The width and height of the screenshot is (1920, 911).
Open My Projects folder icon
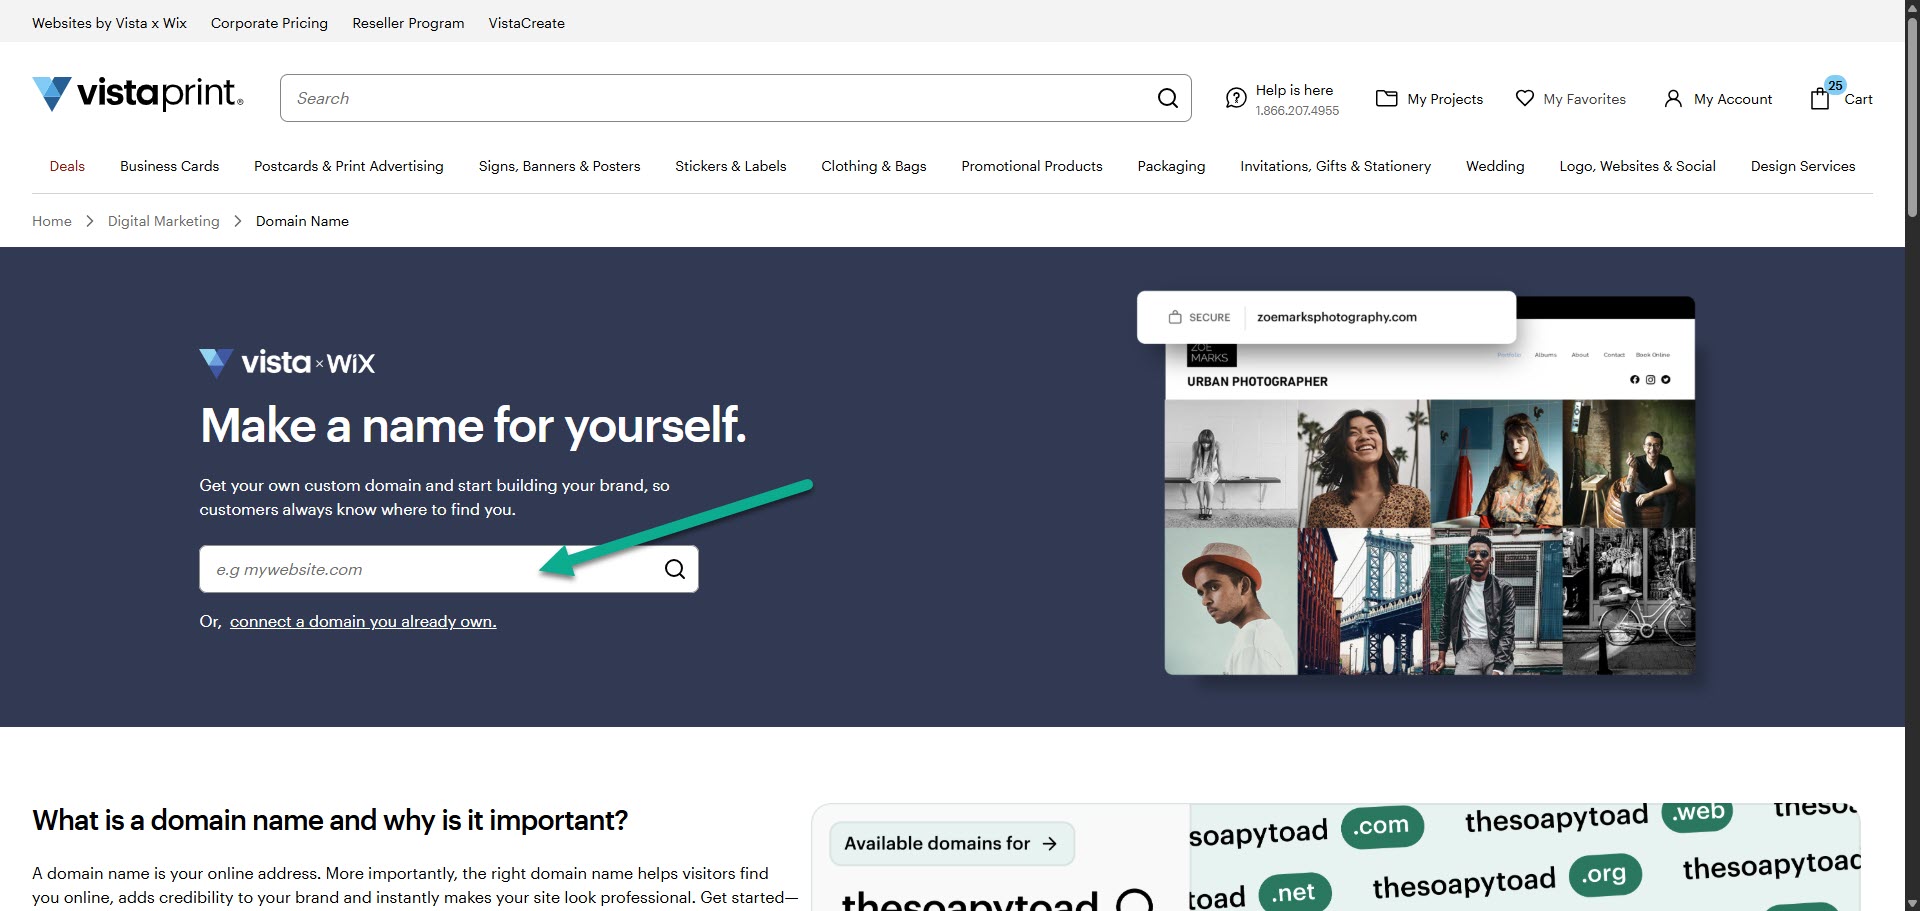(1386, 98)
